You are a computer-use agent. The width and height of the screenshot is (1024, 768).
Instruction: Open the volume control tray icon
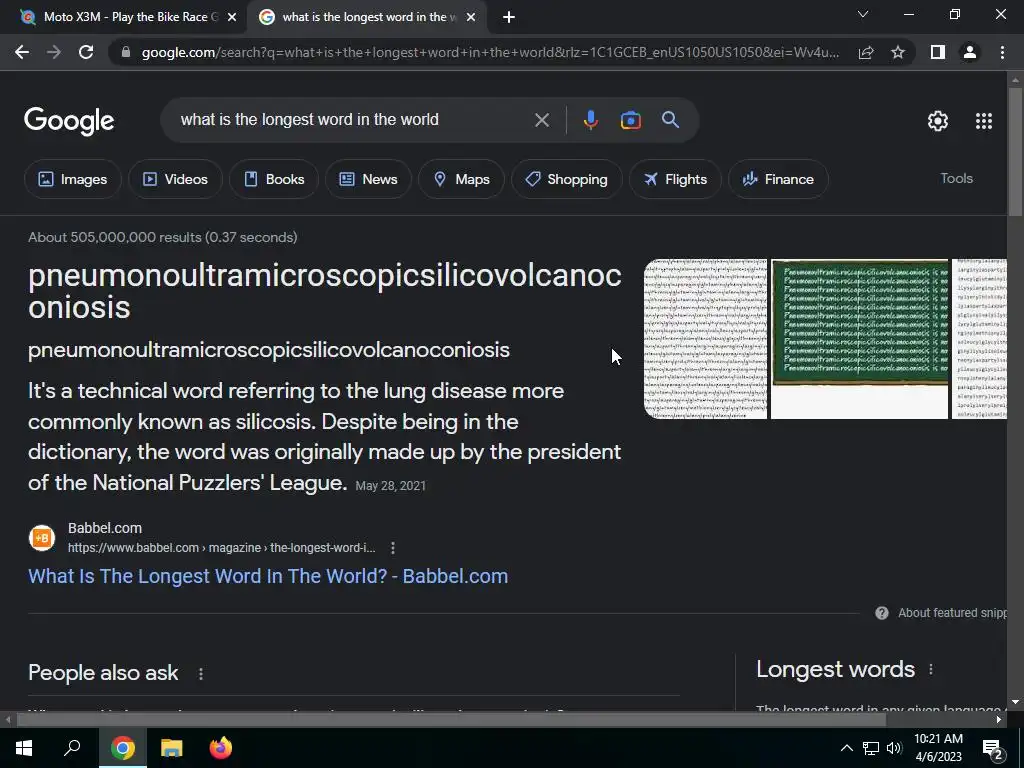tap(894, 748)
